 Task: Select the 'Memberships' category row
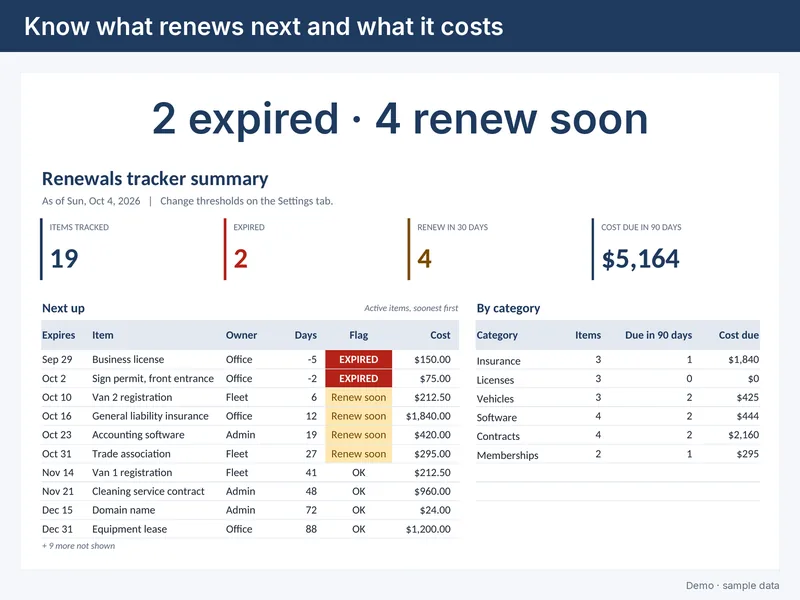618,455
